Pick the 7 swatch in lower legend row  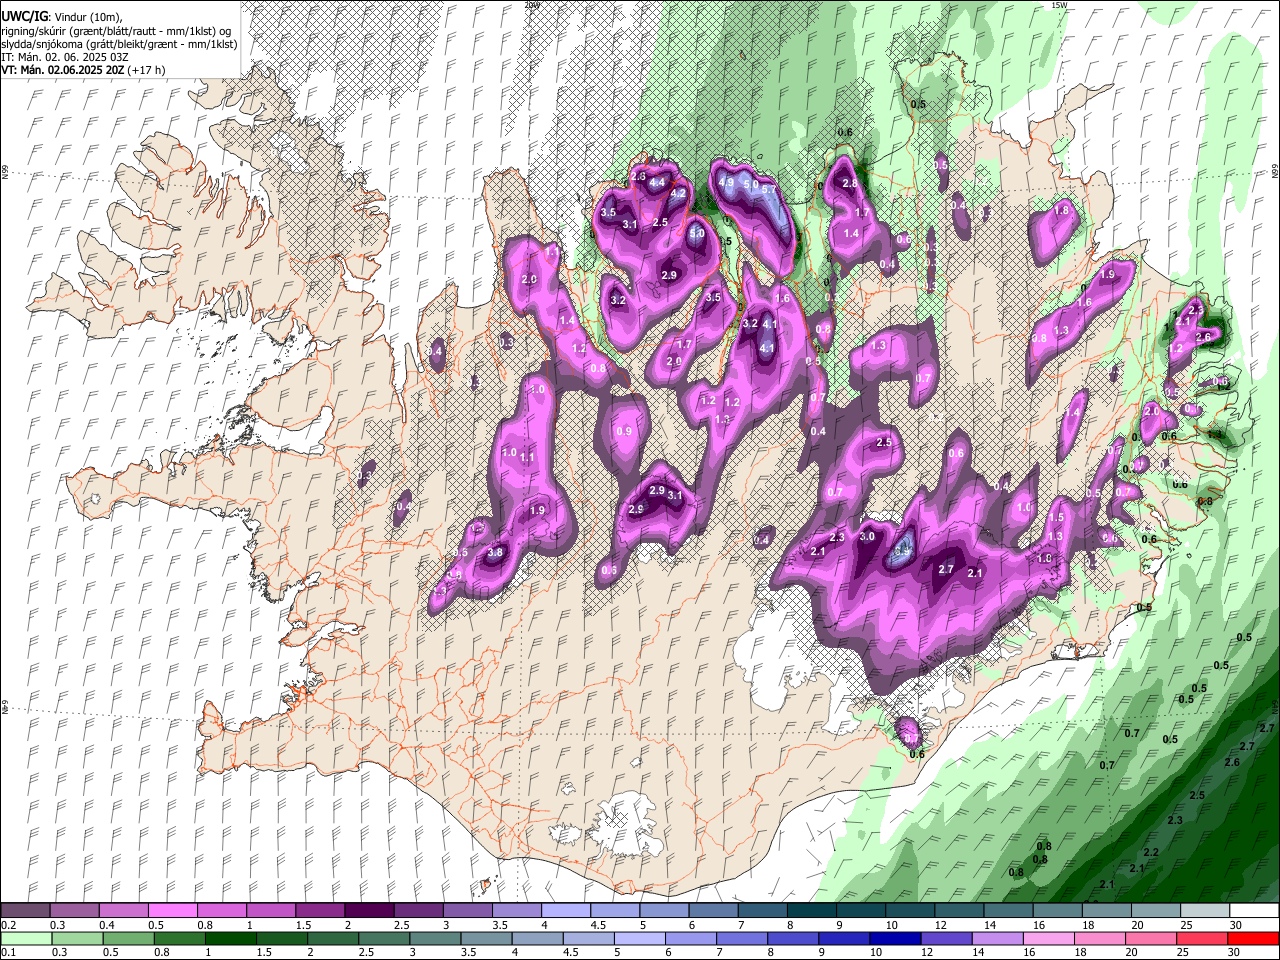pos(741,938)
